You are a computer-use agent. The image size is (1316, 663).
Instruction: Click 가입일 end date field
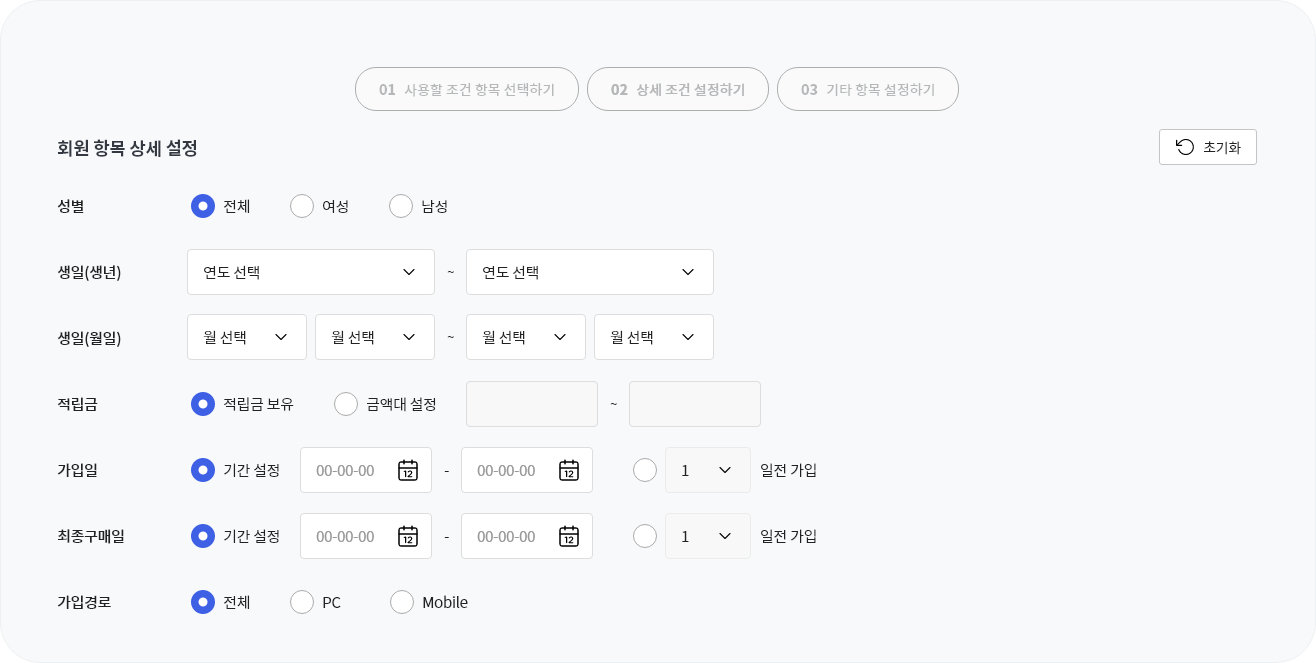pyautogui.click(x=527, y=470)
